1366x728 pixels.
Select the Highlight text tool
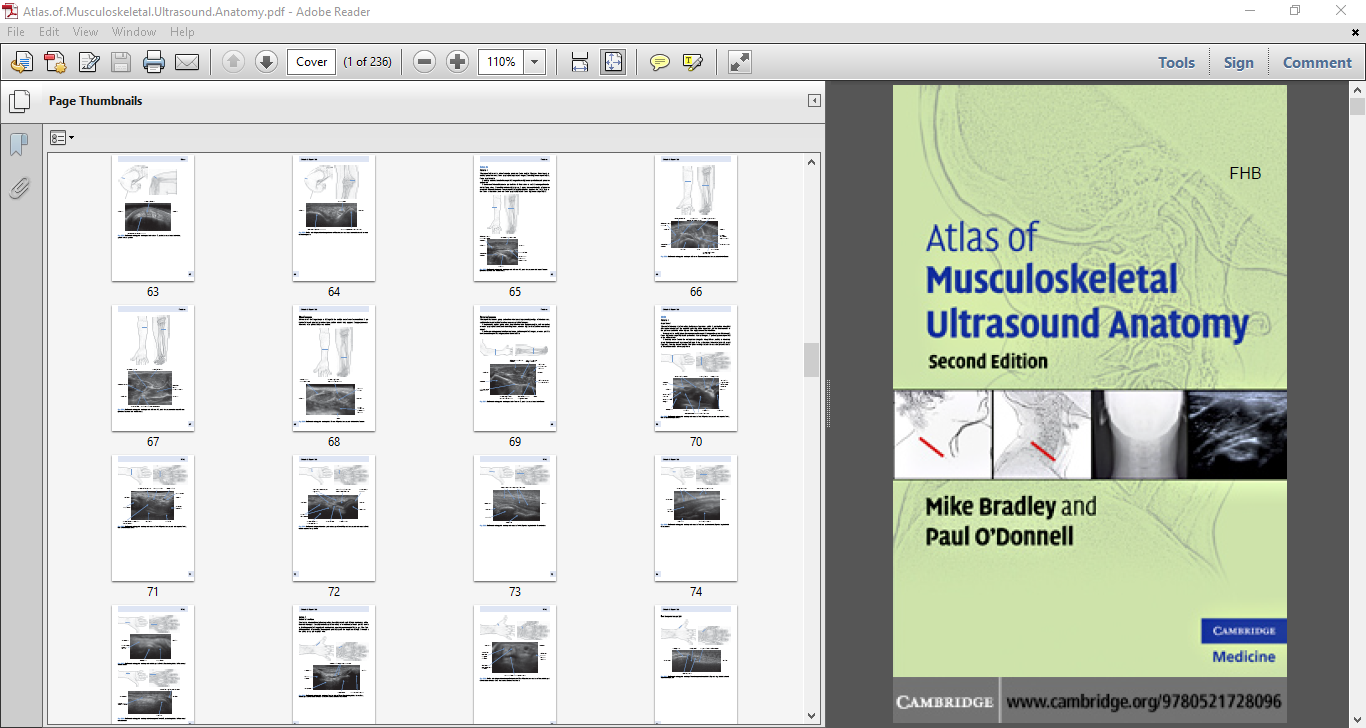693,62
